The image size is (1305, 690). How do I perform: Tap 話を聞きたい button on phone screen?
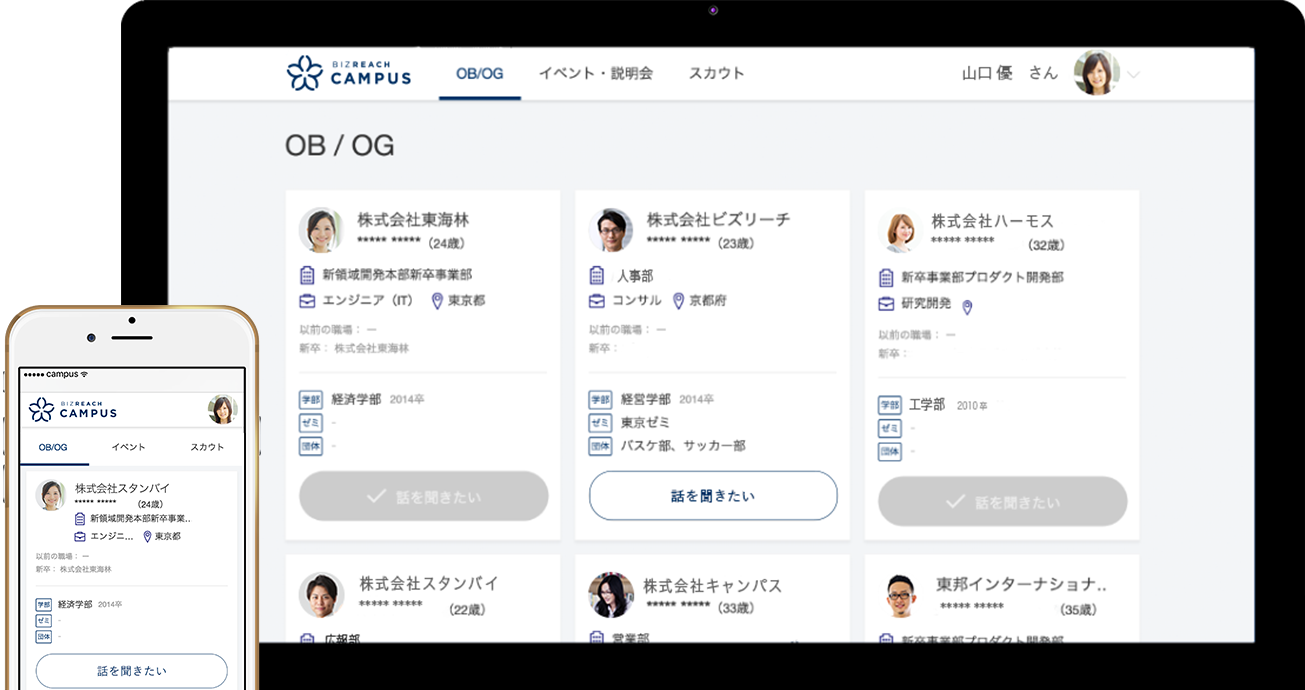point(131,671)
